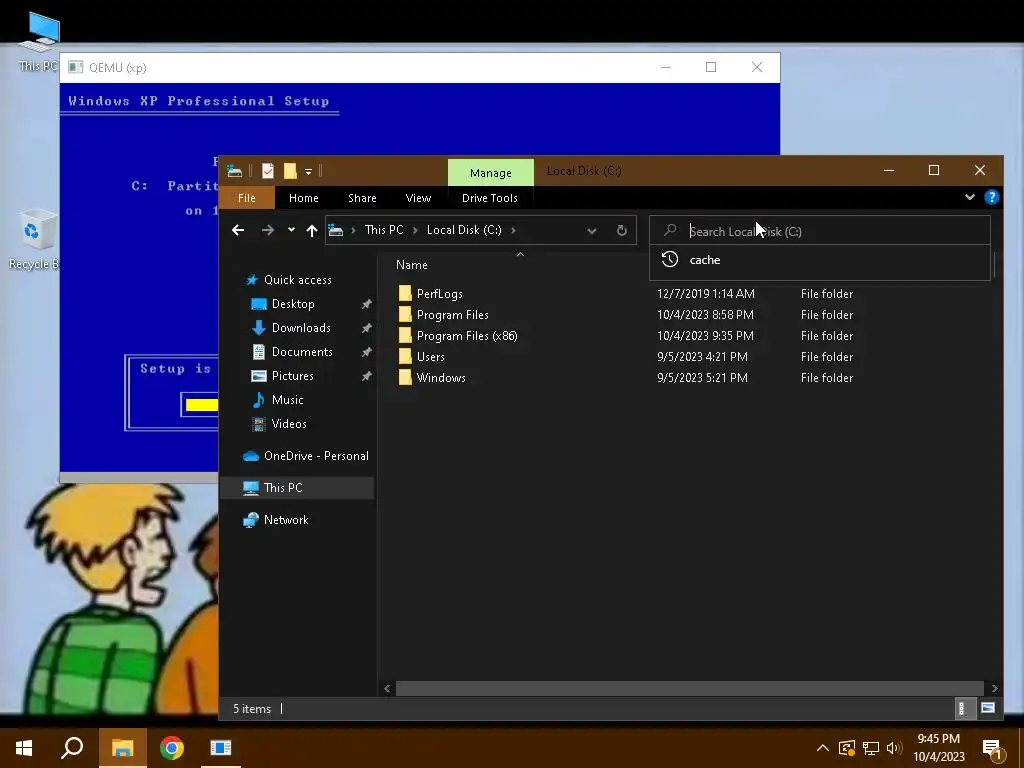Open Desktop in the navigation pane
The height and width of the screenshot is (768, 1024).
(x=293, y=304)
